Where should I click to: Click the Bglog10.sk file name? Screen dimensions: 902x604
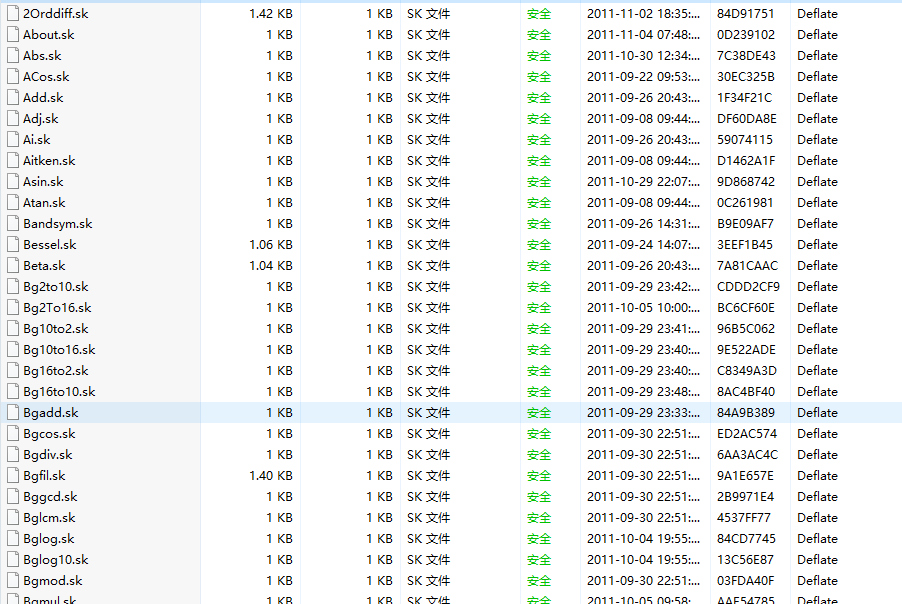tap(56, 559)
